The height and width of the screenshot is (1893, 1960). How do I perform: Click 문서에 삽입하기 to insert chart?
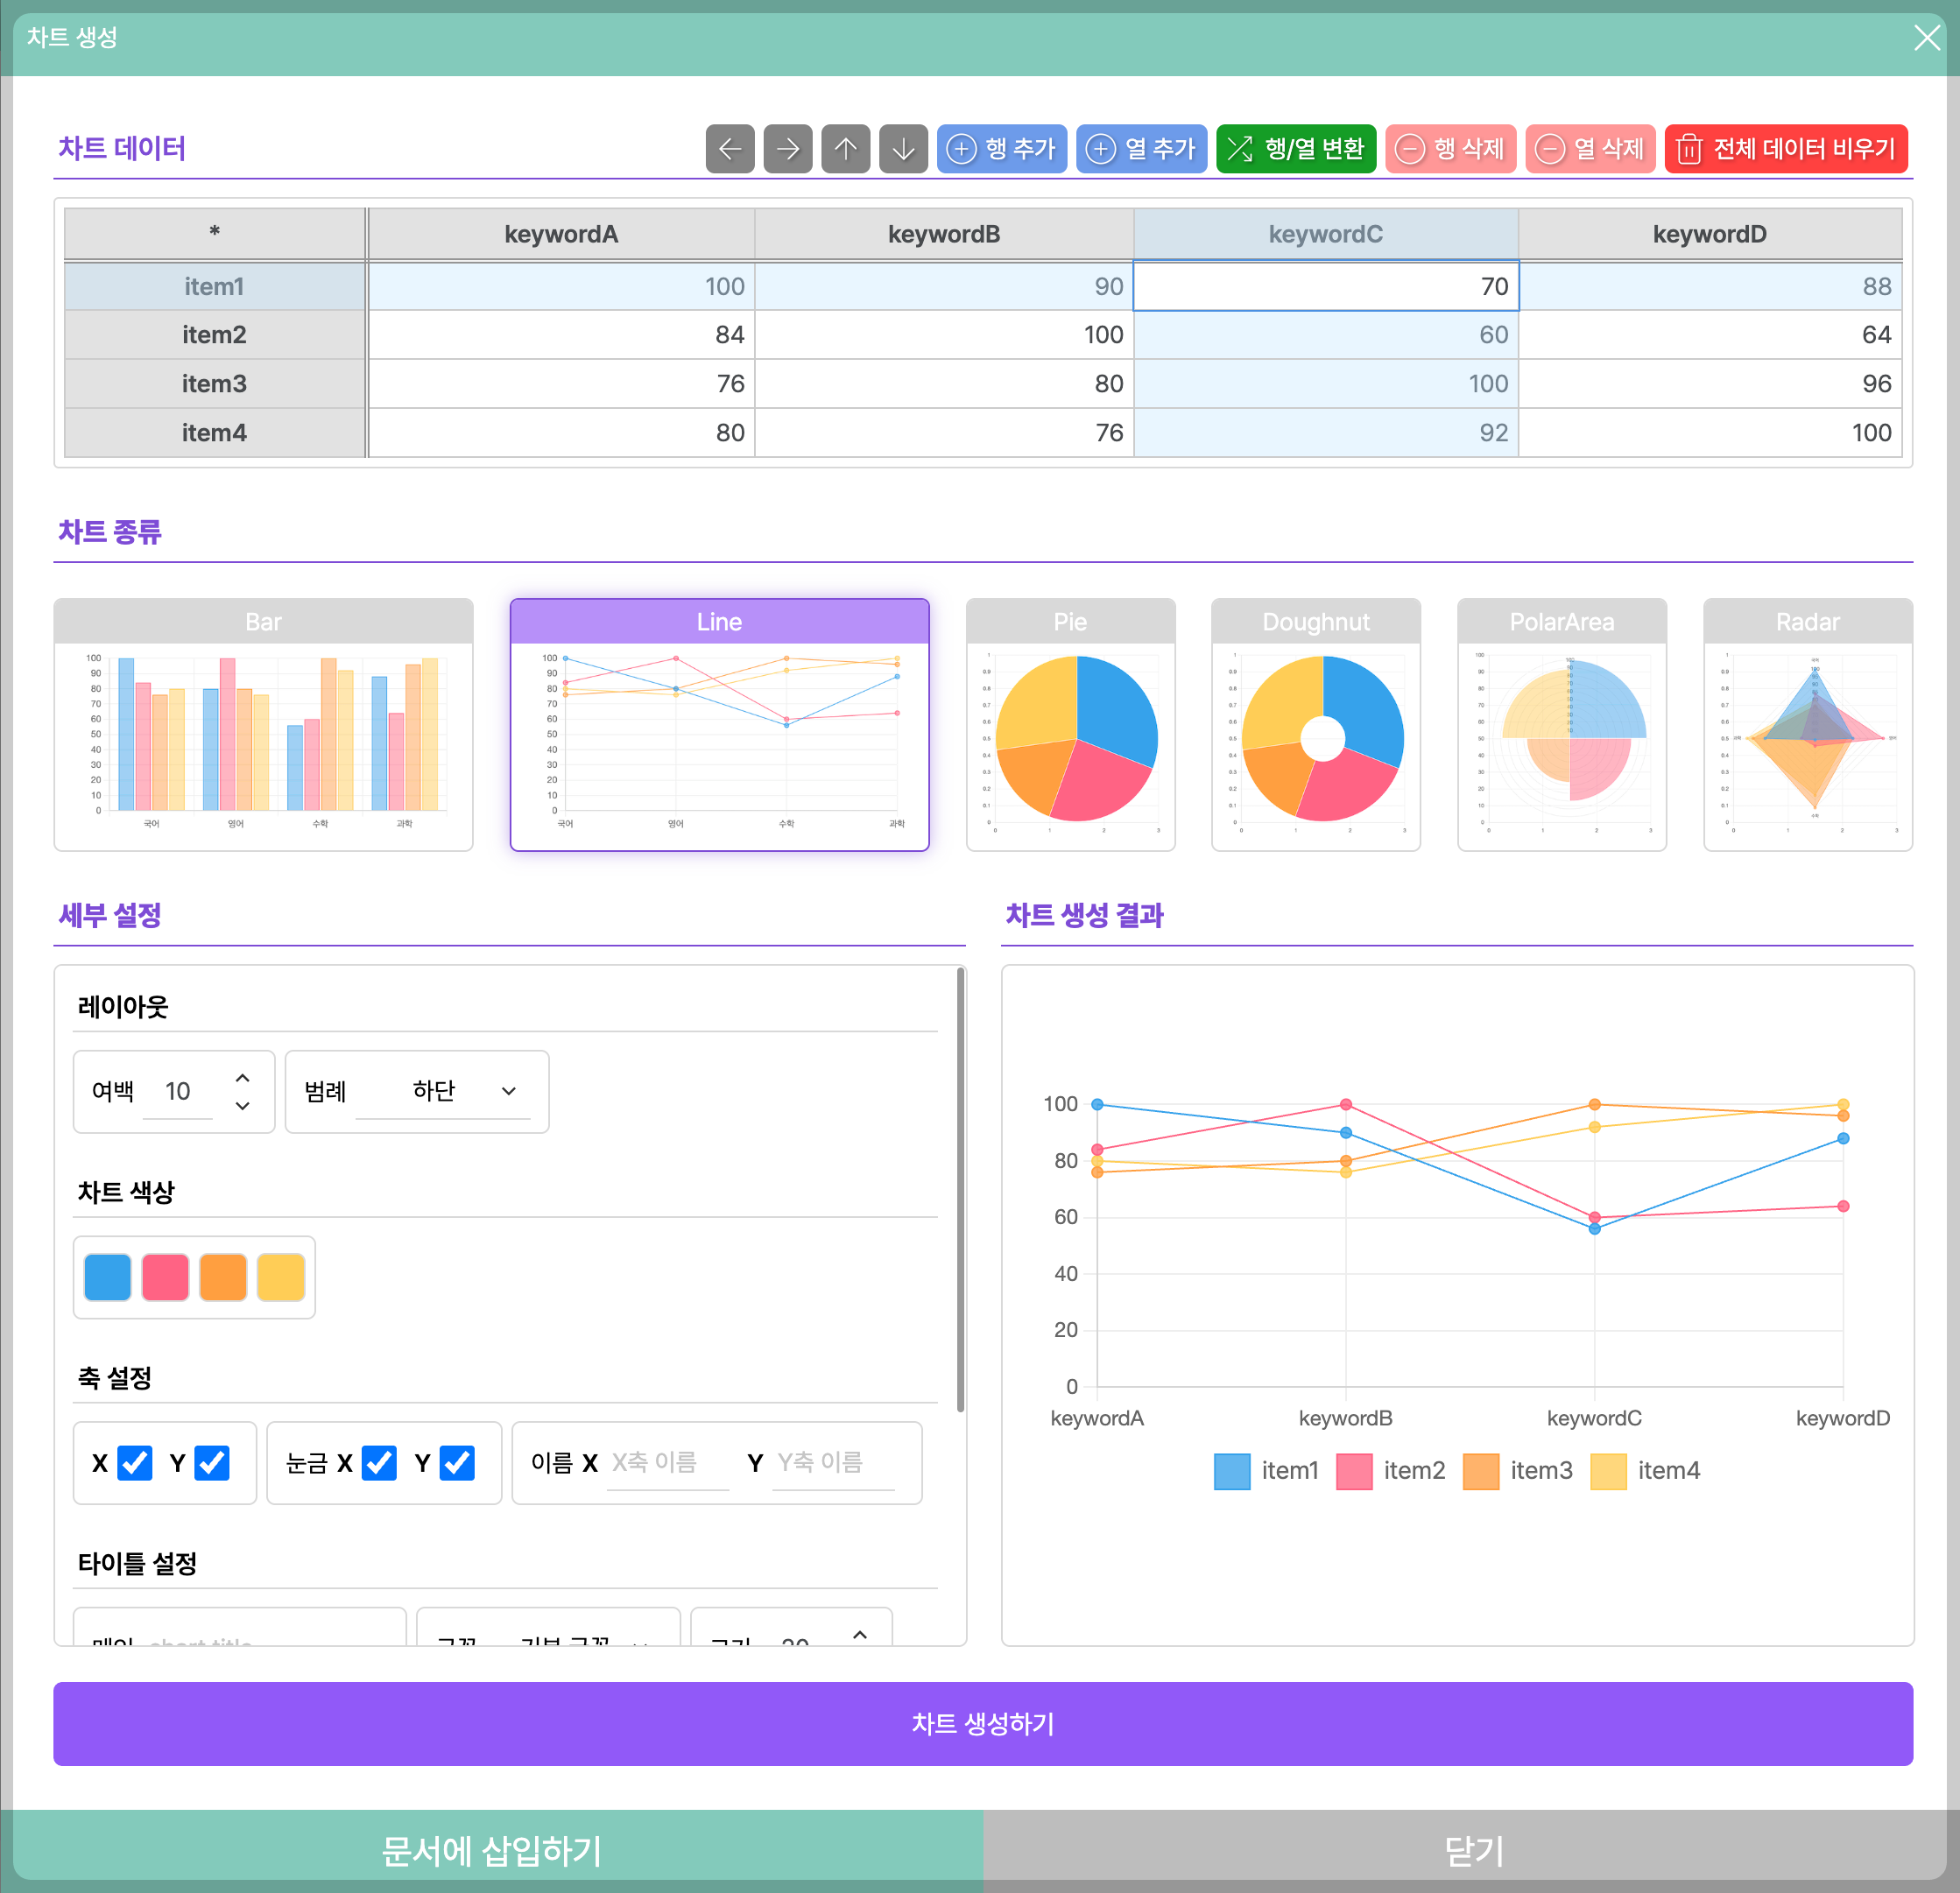tap(491, 1850)
